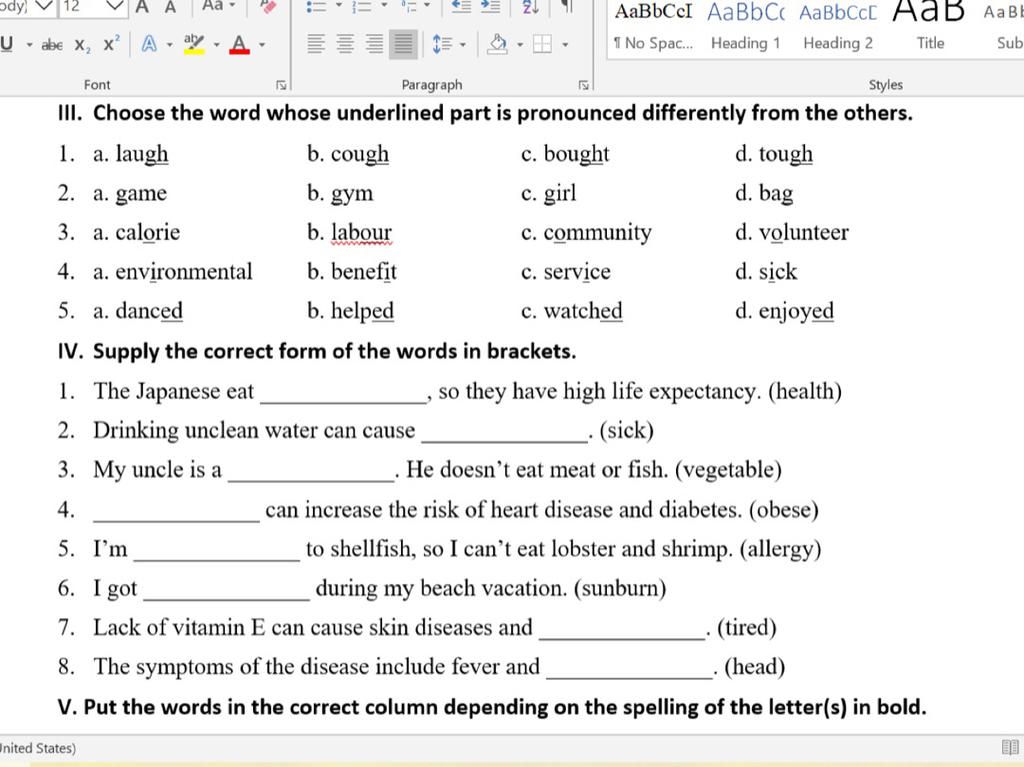Screen dimensions: 1024x767
Task: Open line and paragraph spacing
Action: click(x=443, y=44)
